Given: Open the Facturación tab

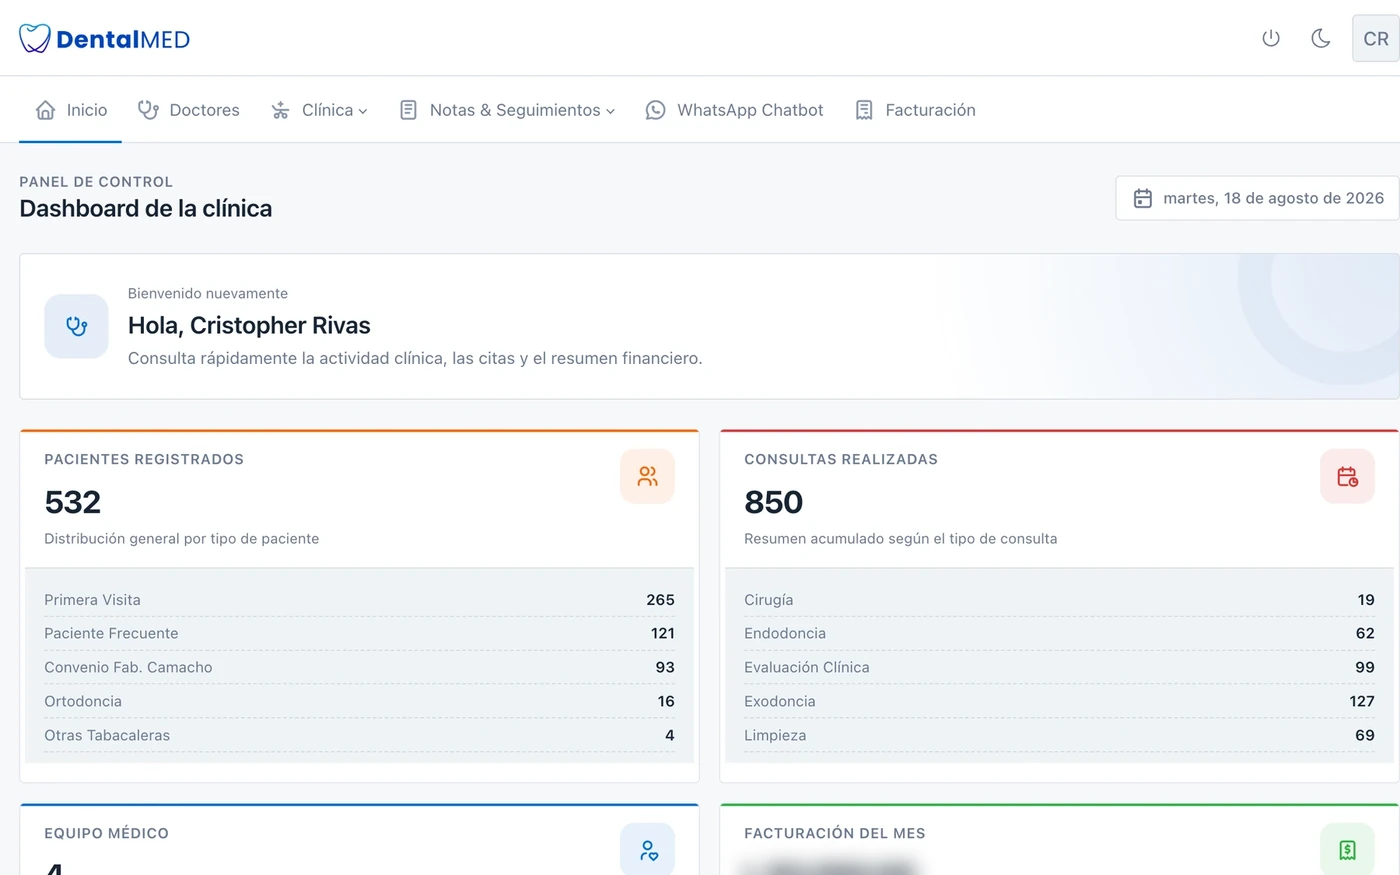Looking at the screenshot, I should 915,110.
